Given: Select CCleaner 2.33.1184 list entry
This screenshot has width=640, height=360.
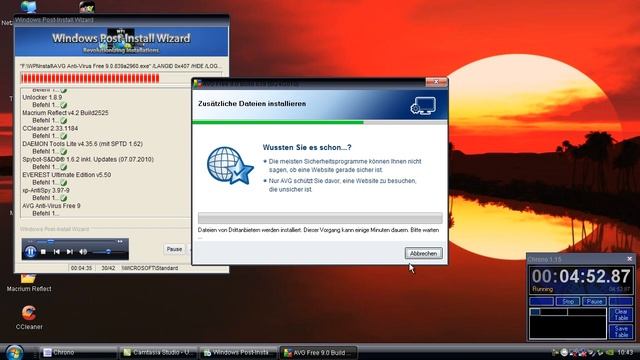Looking at the screenshot, I should (x=50, y=128).
